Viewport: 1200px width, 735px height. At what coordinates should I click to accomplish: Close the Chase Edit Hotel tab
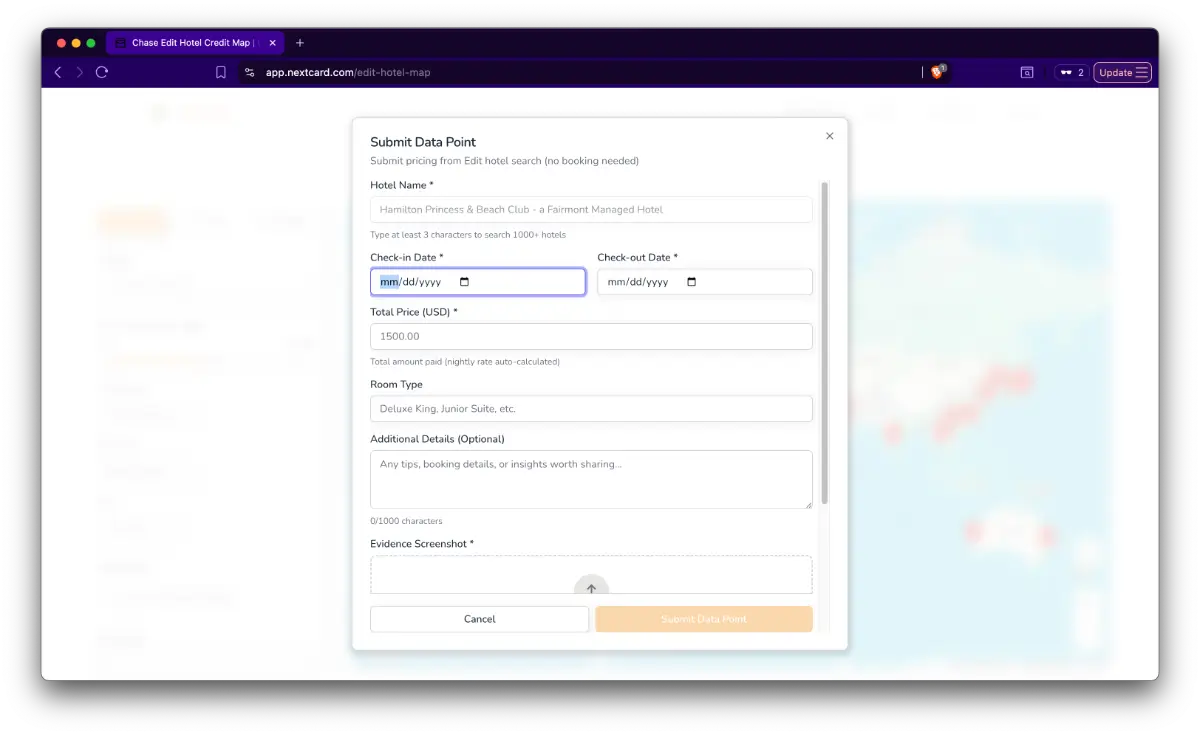coord(273,43)
